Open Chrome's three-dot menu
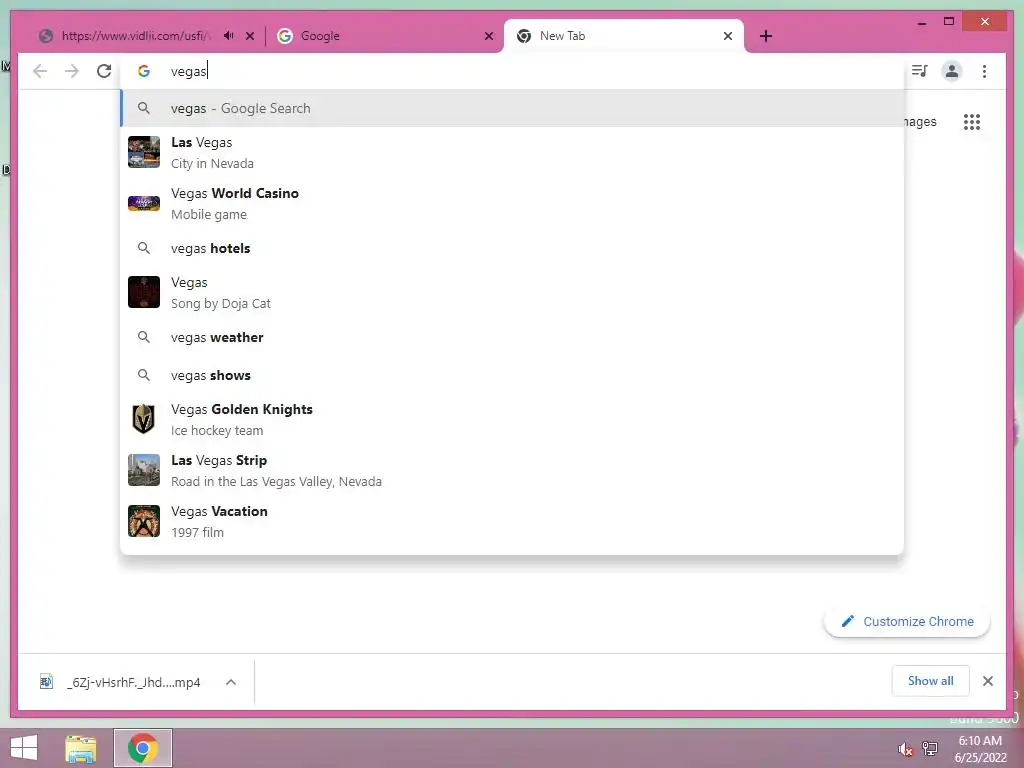This screenshot has height=768, width=1024. click(x=984, y=71)
